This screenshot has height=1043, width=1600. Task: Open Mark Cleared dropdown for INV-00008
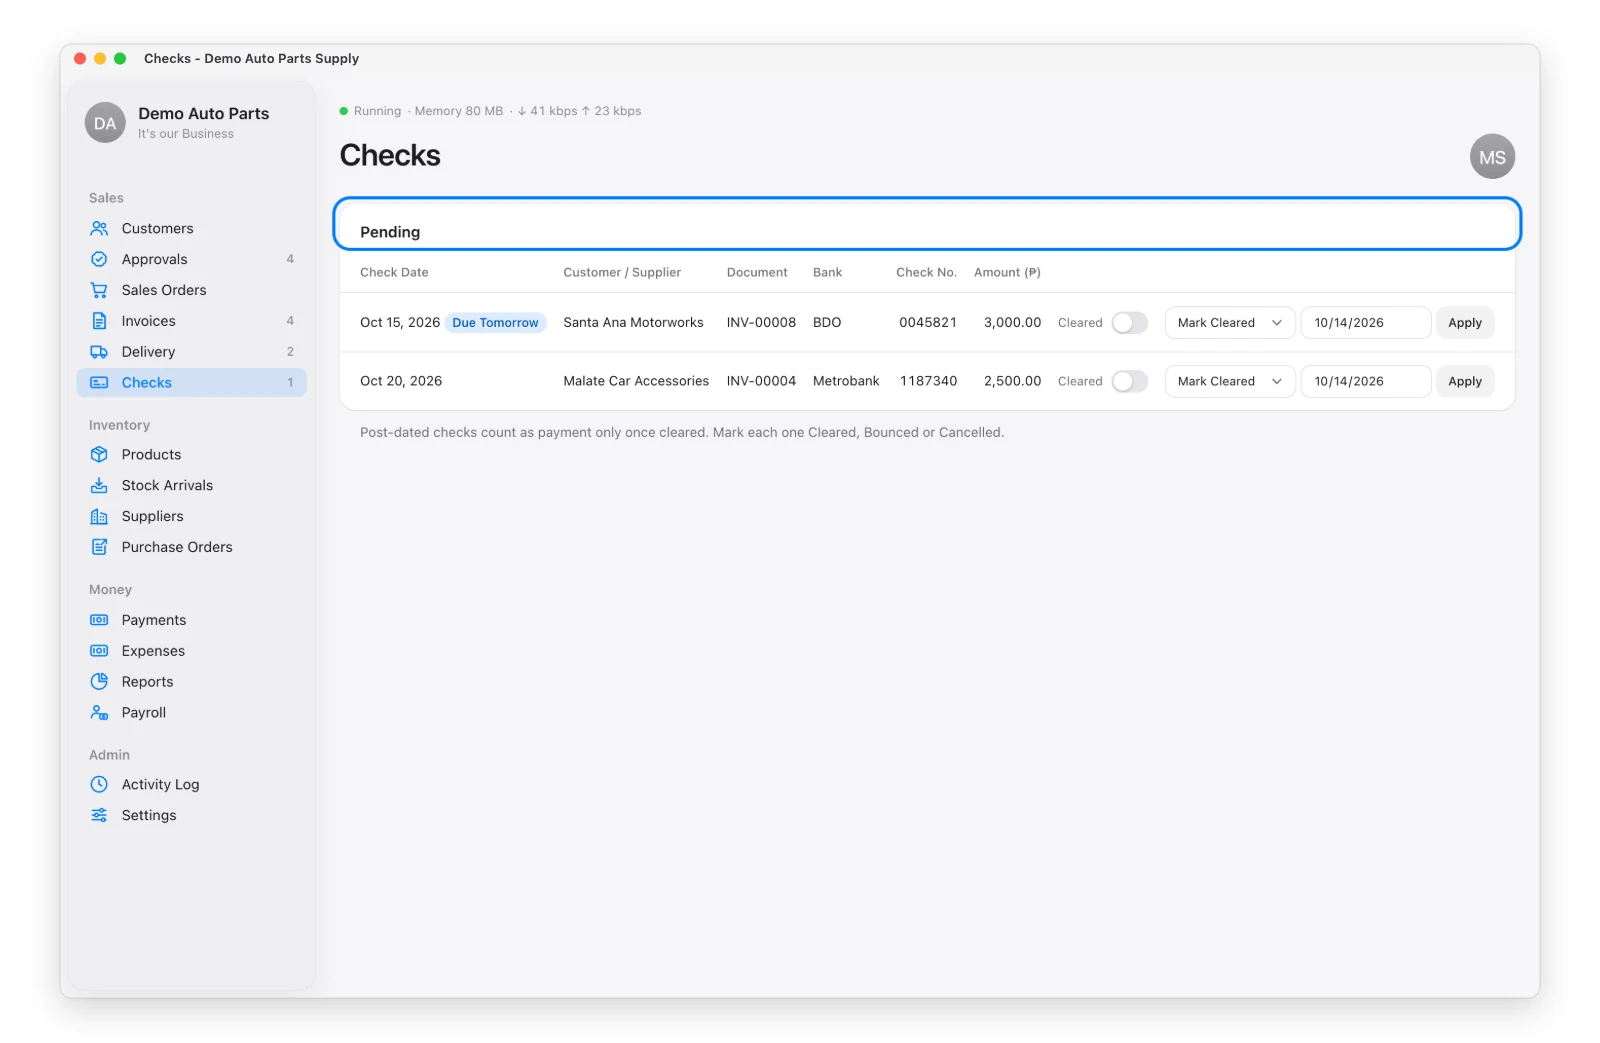coord(1230,323)
